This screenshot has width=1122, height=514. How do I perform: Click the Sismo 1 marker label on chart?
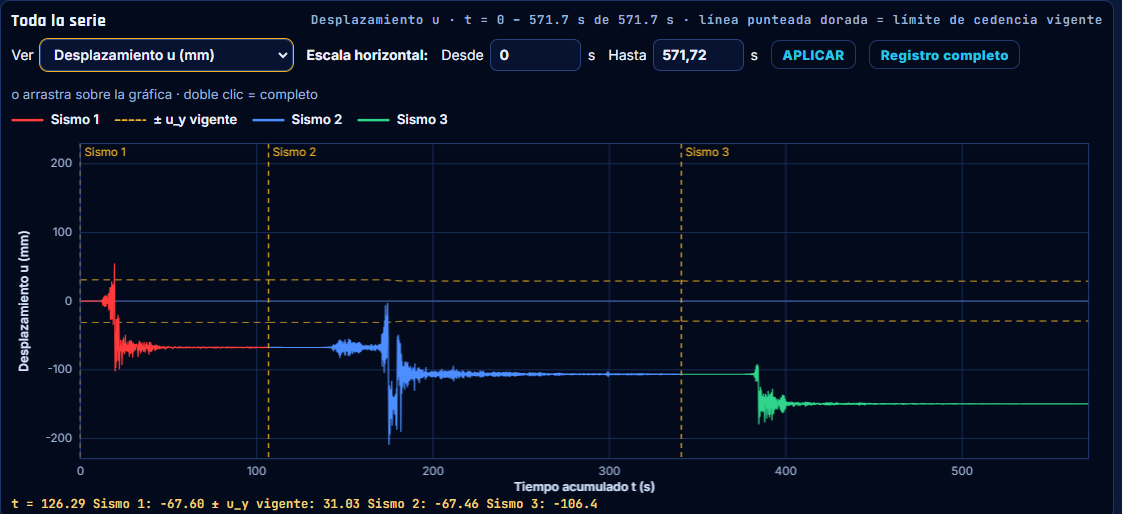click(x=106, y=152)
